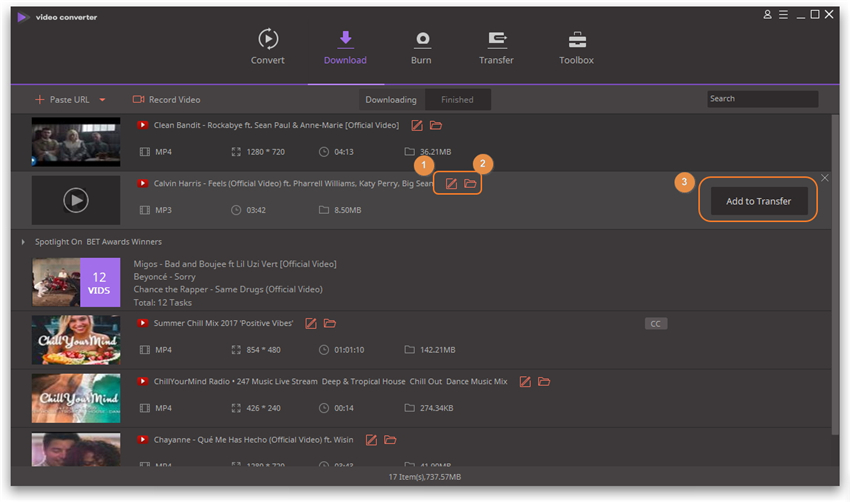Viewport: 850px width, 502px height.
Task: Open folder for ChillYourMind Radio item
Action: click(544, 382)
